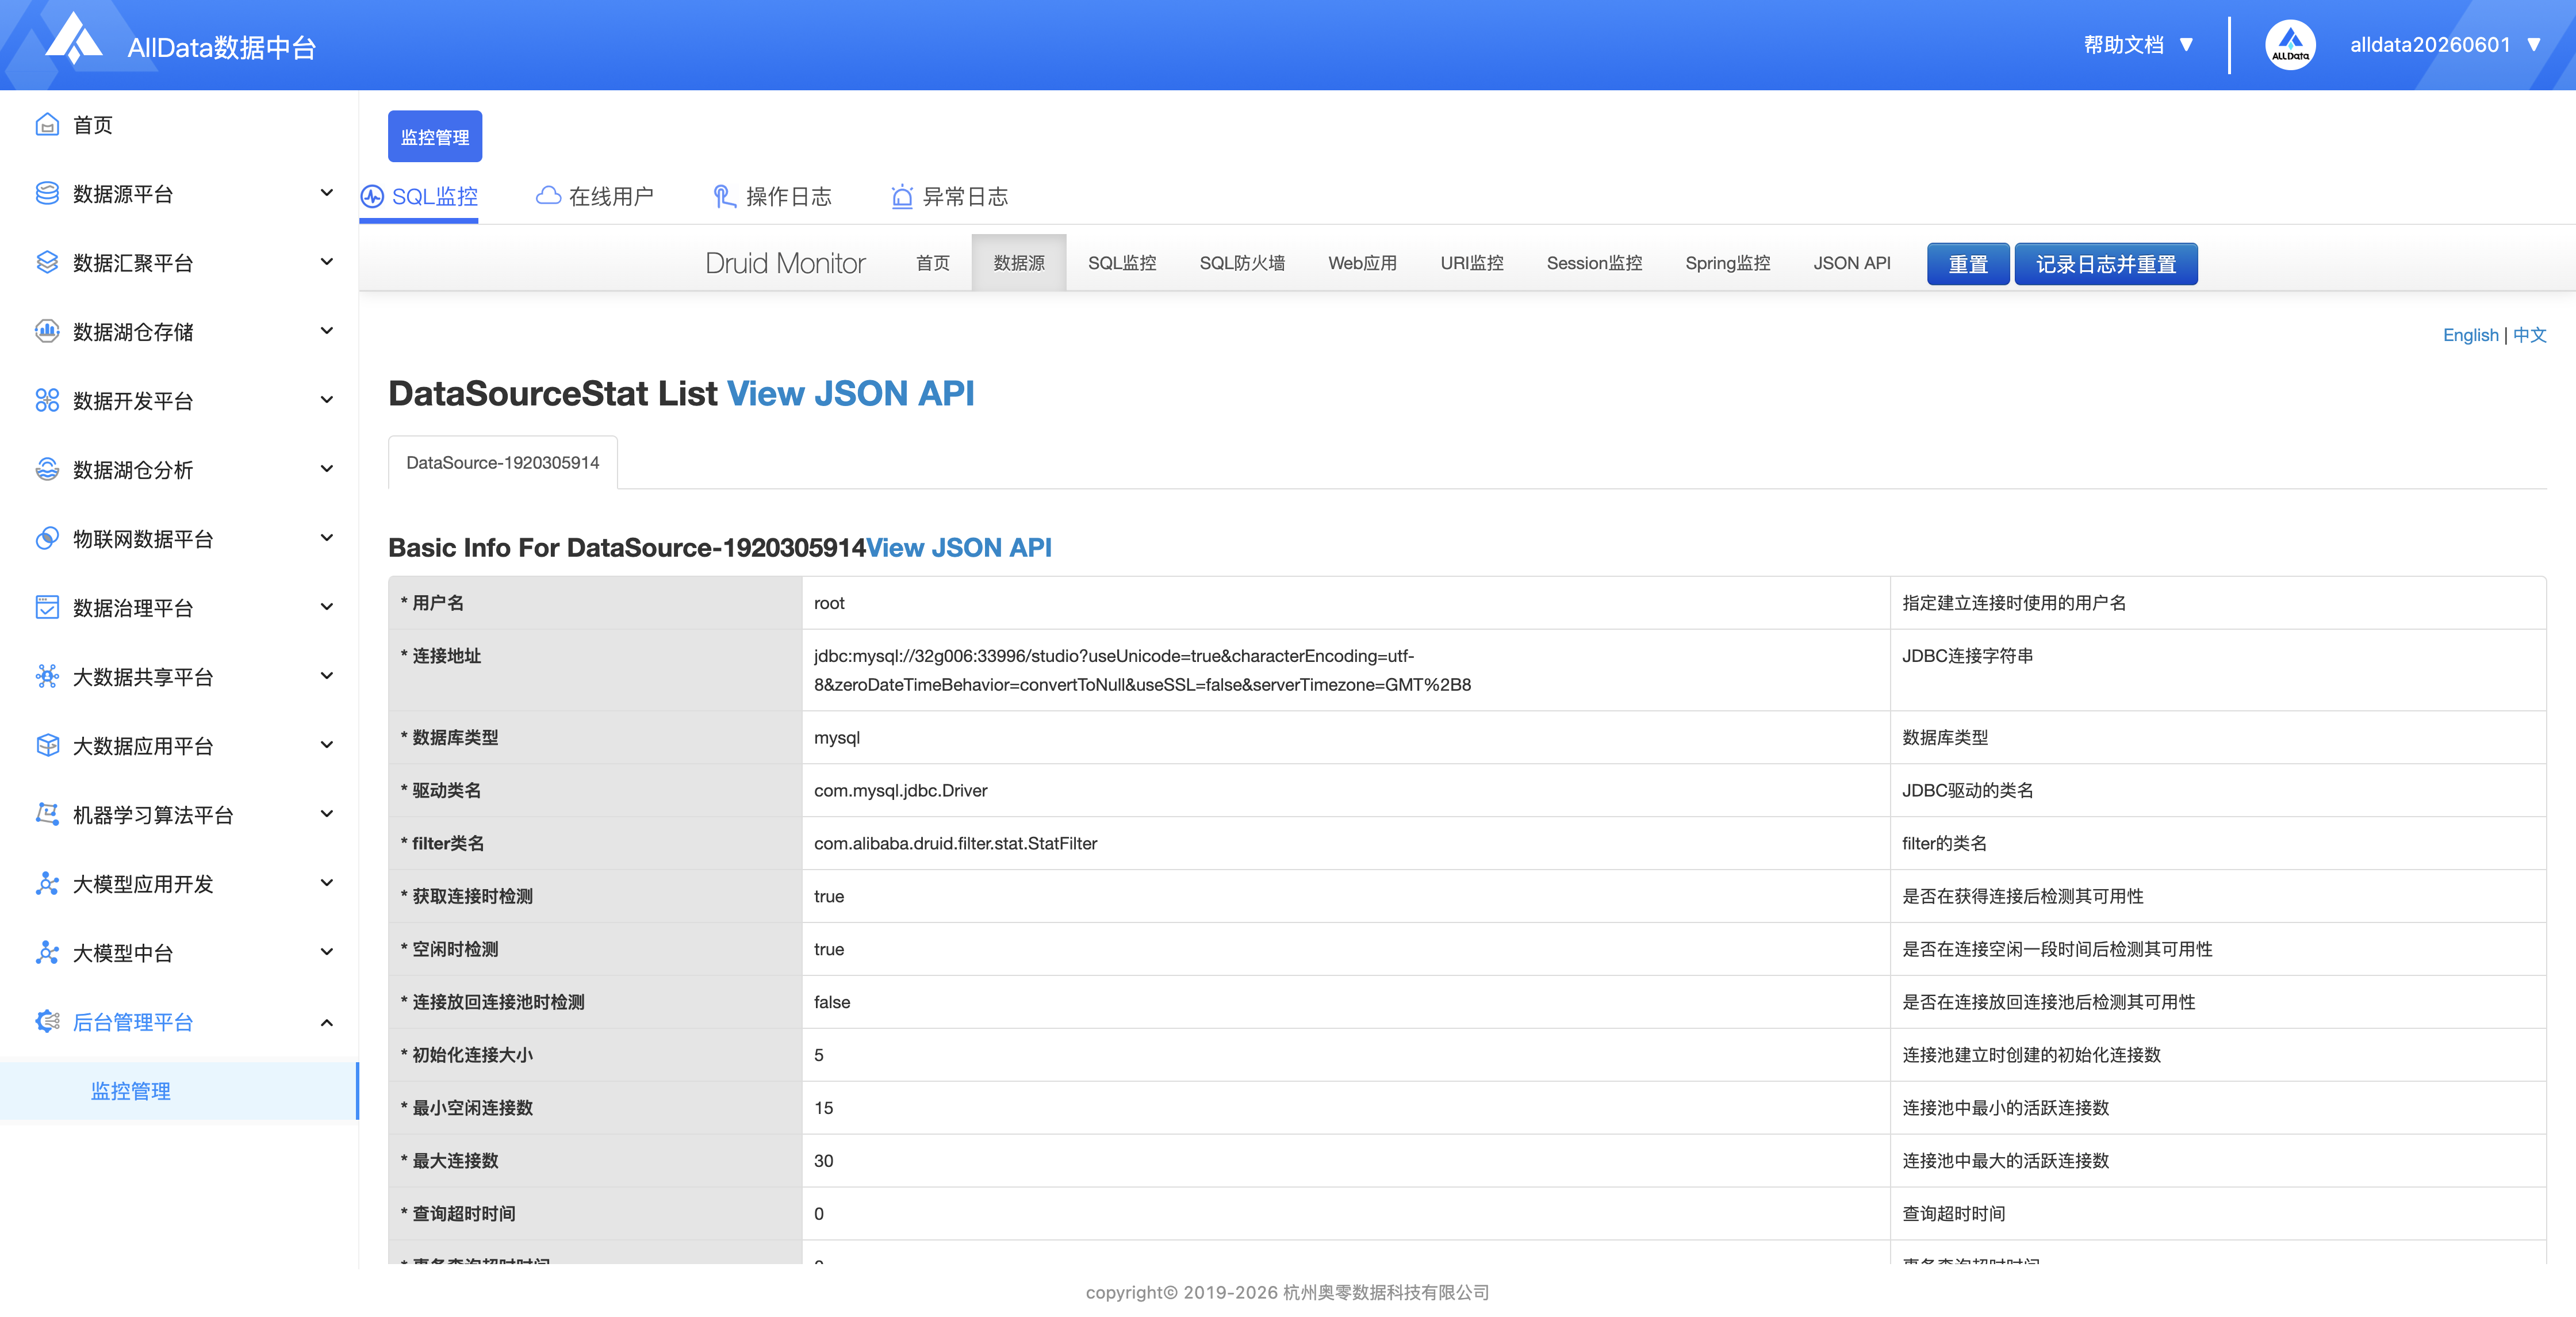This screenshot has height=1317, width=2576.
Task: Click the 机器学习算法平台 icon
Action: click(x=47, y=815)
